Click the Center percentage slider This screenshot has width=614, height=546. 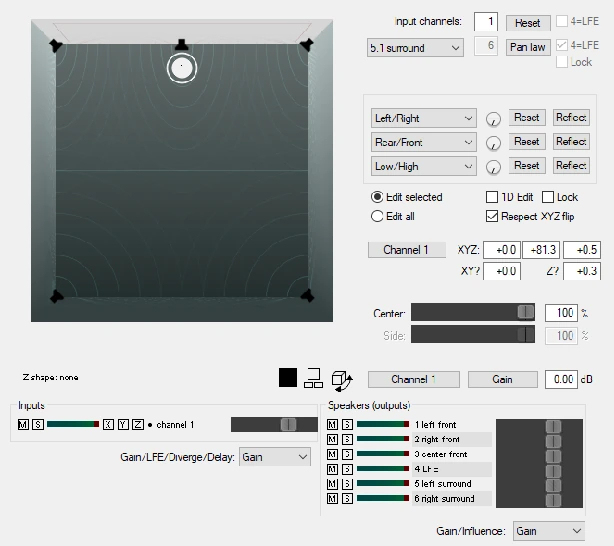pyautogui.click(x=473, y=312)
